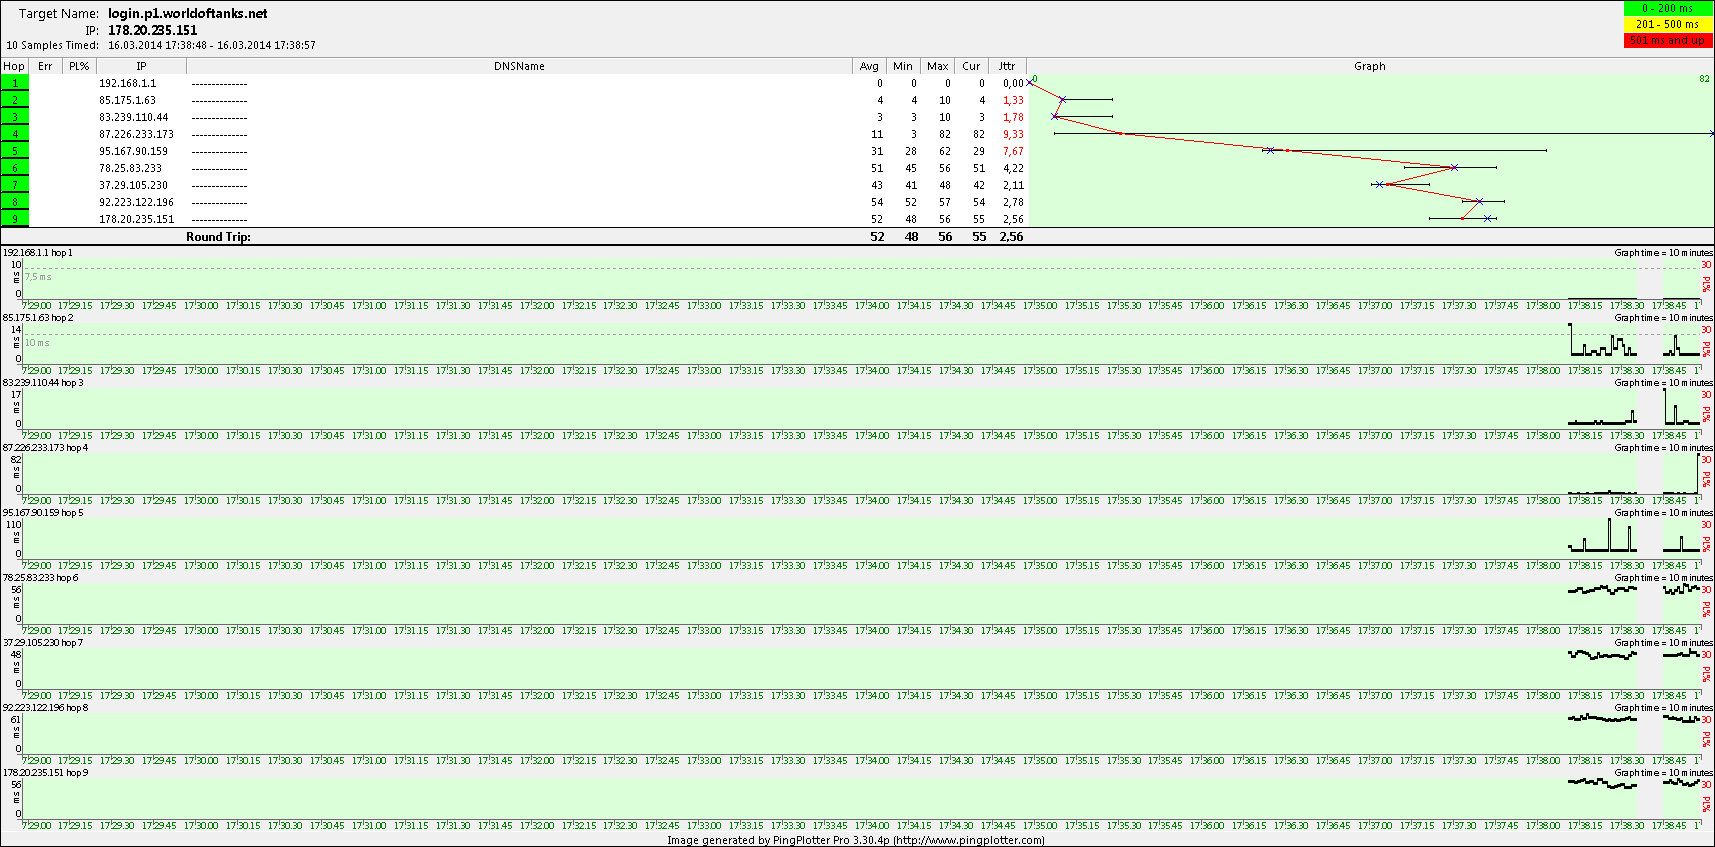
Task: Click the 95.167.90.159 hop 5 timeline graph title
Action: [43, 513]
